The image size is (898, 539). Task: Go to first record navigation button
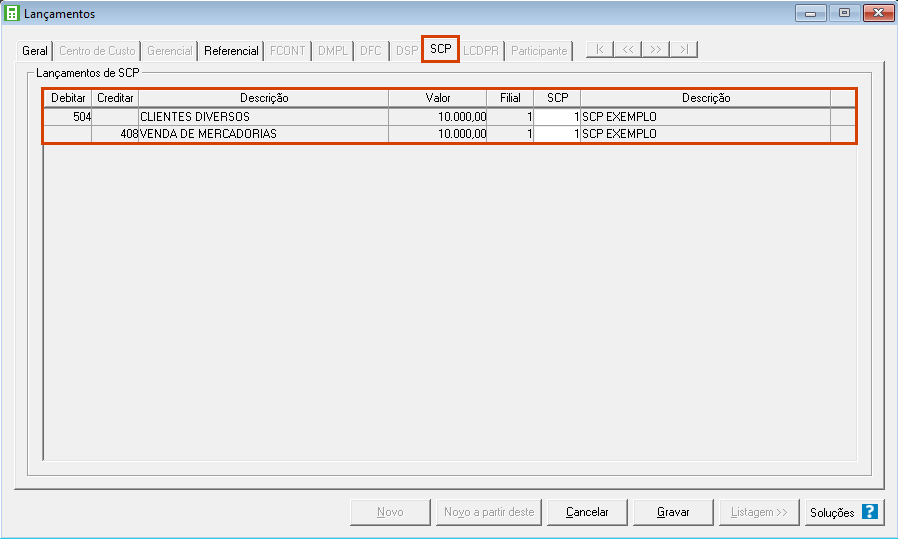599,50
